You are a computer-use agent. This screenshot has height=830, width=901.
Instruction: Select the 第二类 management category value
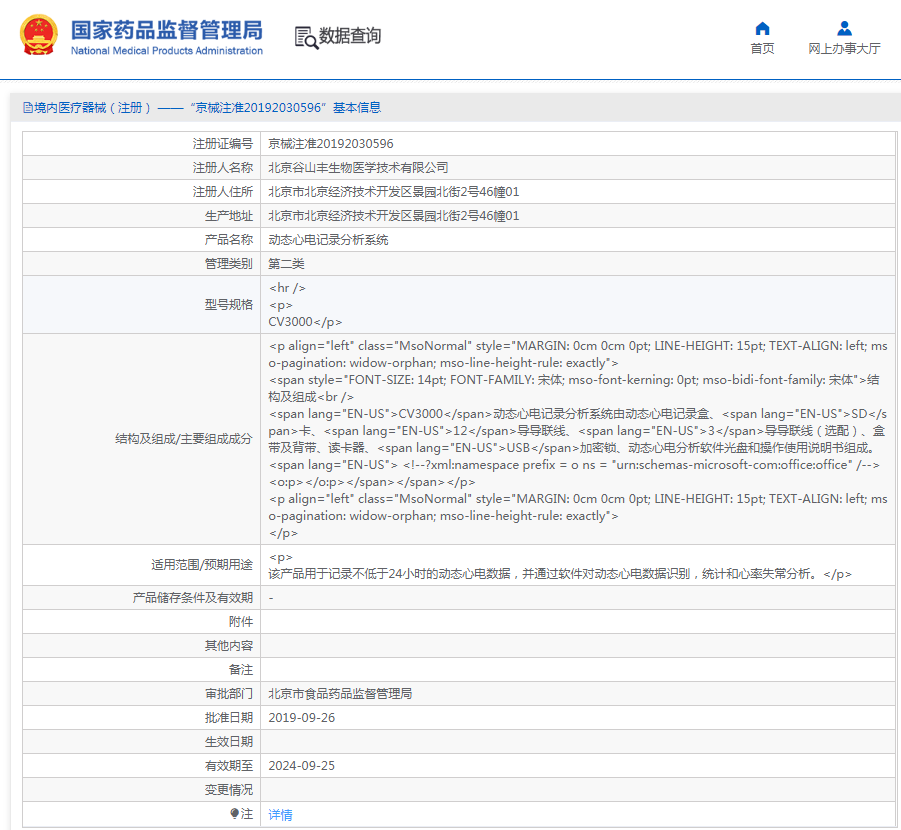(x=286, y=264)
